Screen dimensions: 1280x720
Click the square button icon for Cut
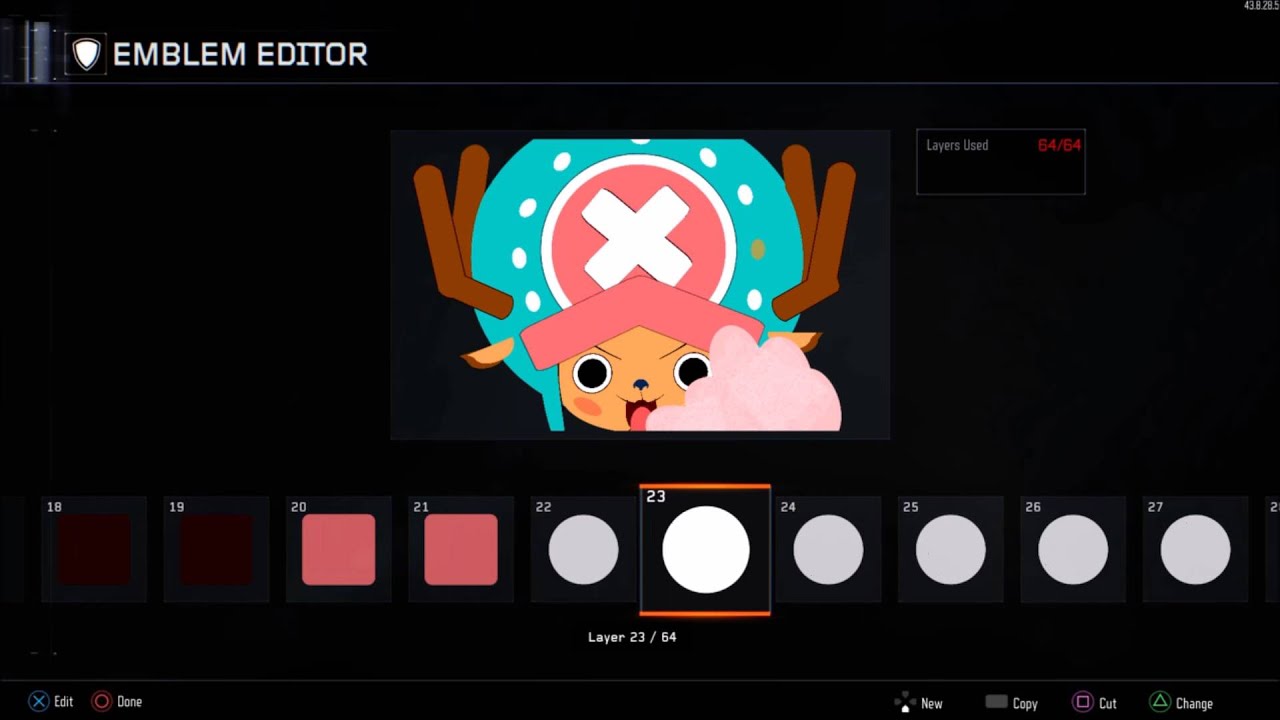(x=1083, y=703)
